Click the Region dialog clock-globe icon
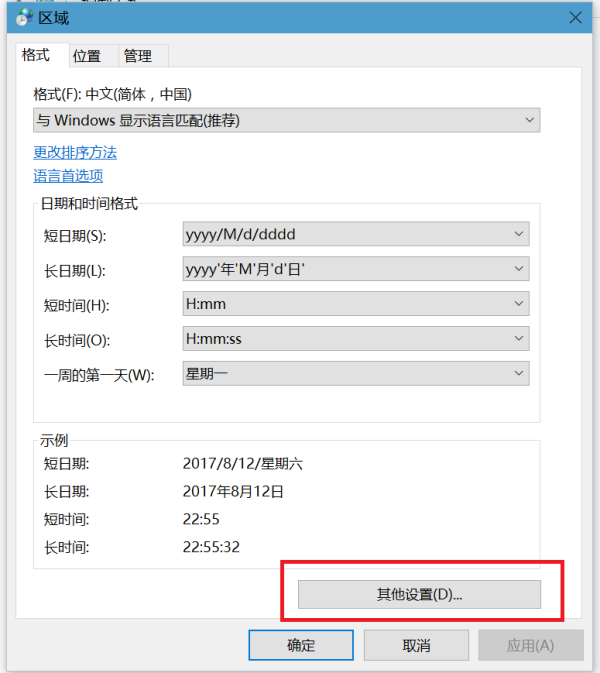600x673 pixels. [23, 18]
